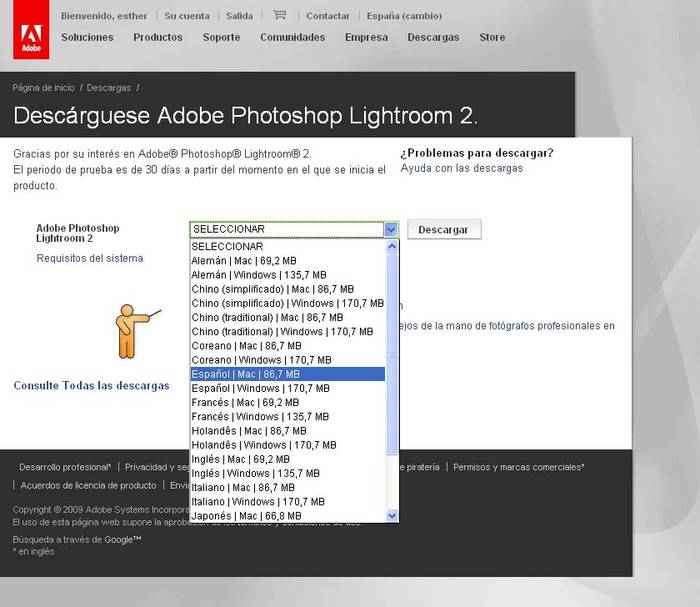700x607 pixels.
Task: Click the dropdown list scrollbar thumb
Action: 392,354
